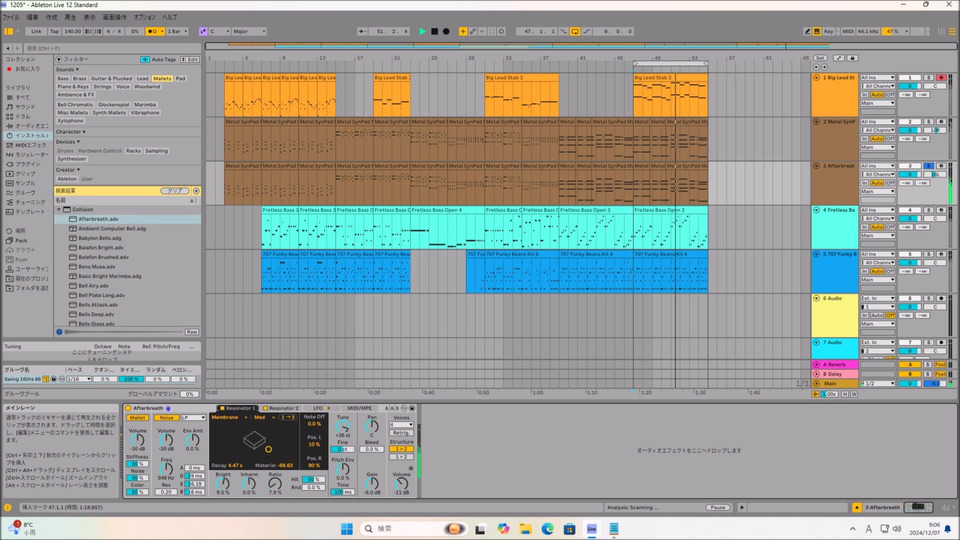
Task: Solo track 1 Big Lead St
Action: tap(928, 78)
